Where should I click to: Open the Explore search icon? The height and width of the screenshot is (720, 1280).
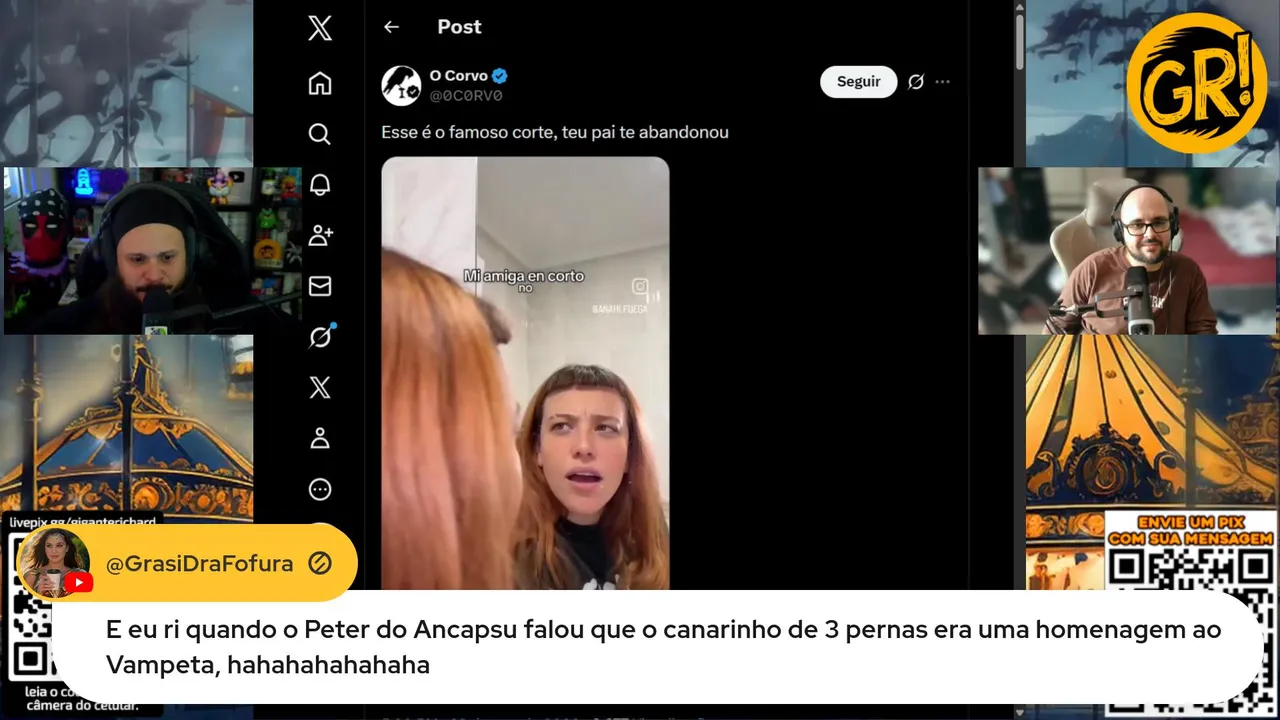pos(320,134)
